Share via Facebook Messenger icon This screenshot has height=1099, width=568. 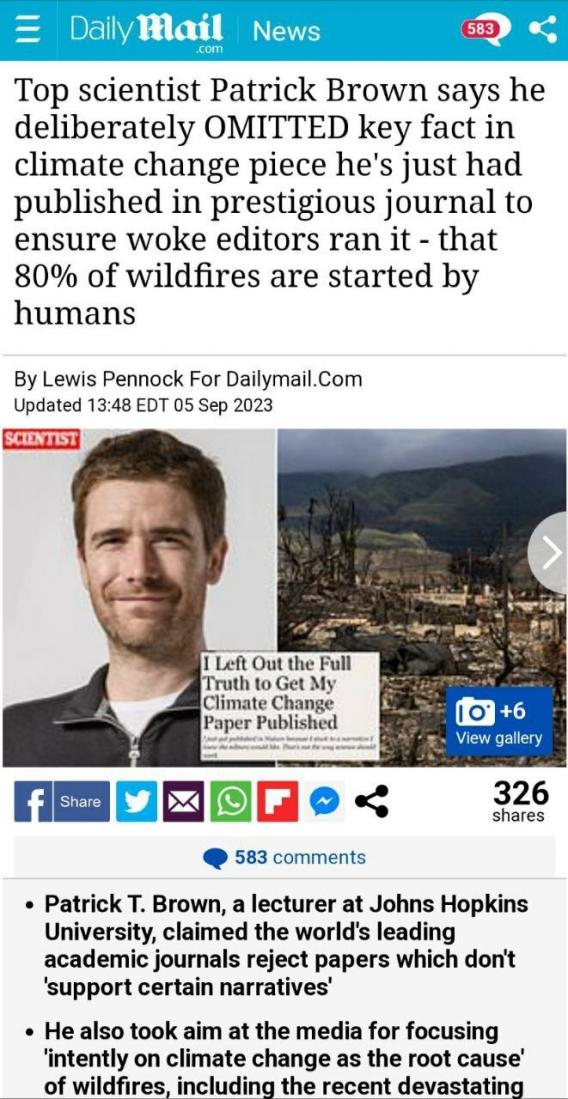coord(324,801)
